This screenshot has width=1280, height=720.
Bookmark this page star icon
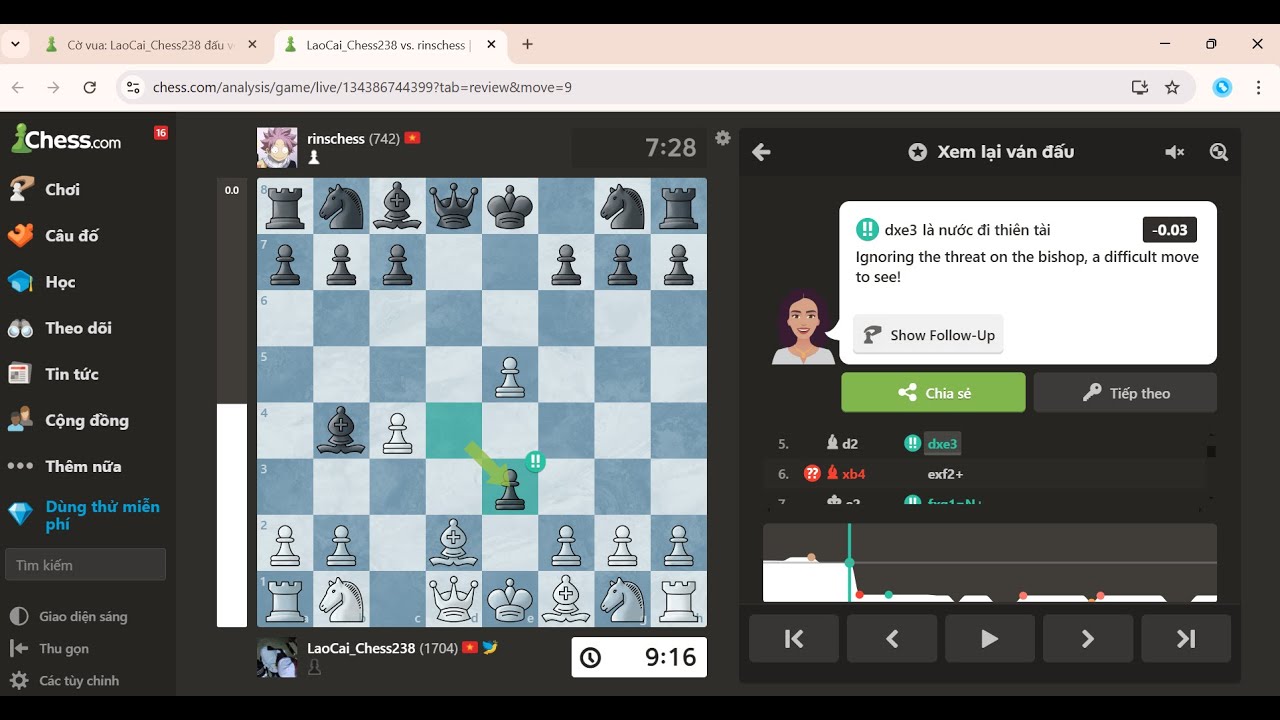[1172, 87]
